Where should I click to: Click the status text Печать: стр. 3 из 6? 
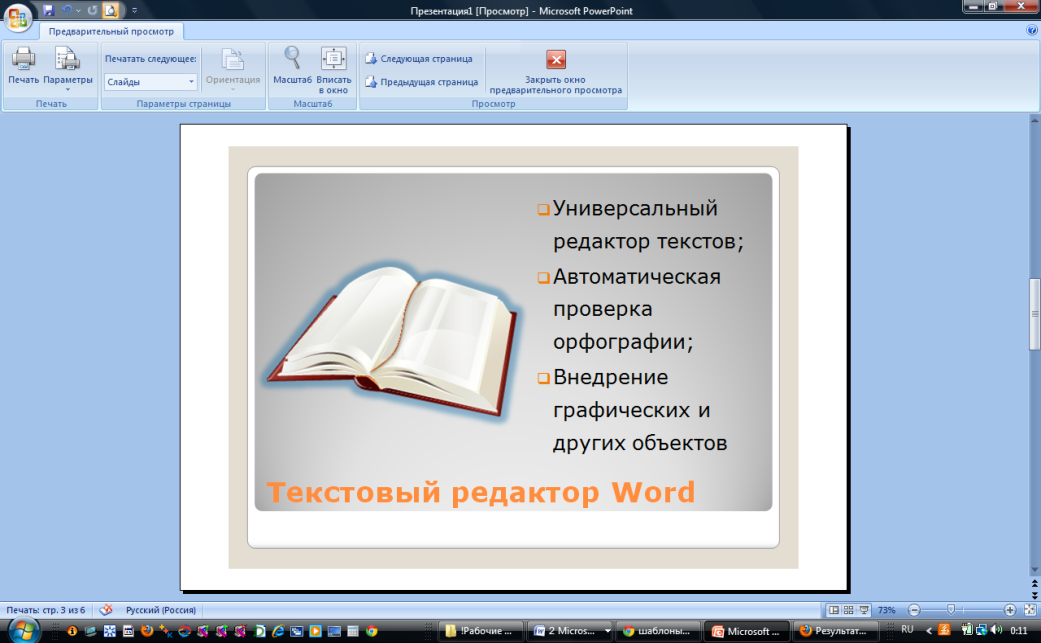click(x=46, y=610)
